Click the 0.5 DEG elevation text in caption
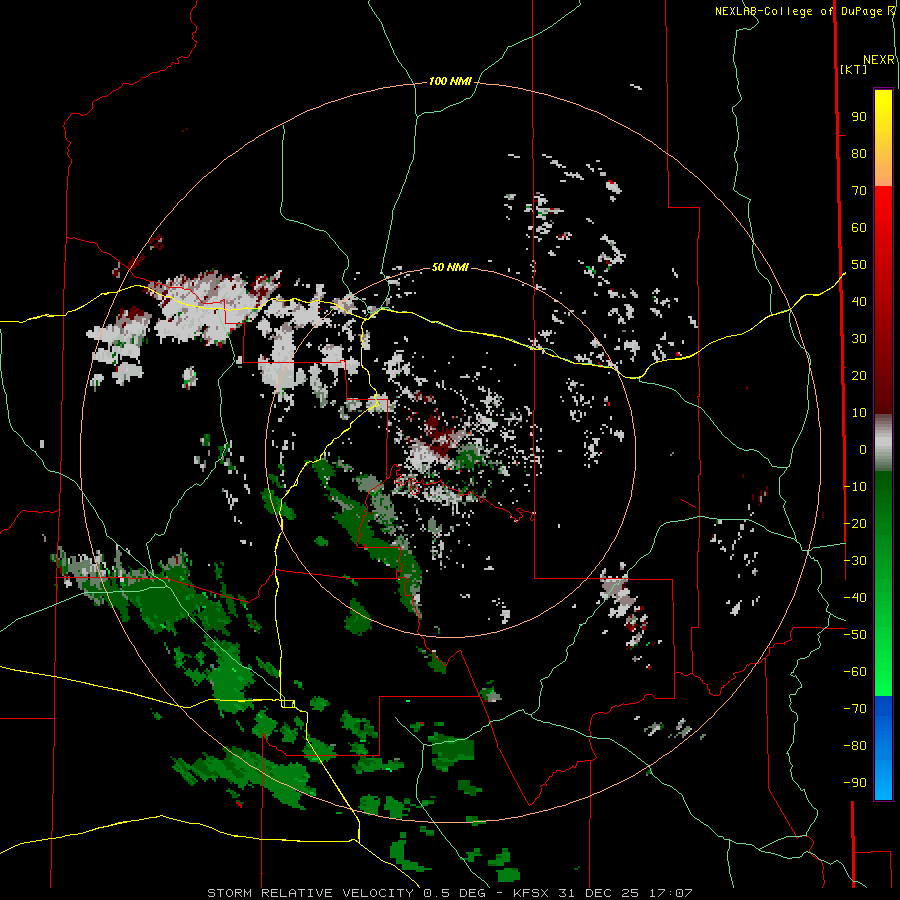900x900 pixels. (455, 893)
